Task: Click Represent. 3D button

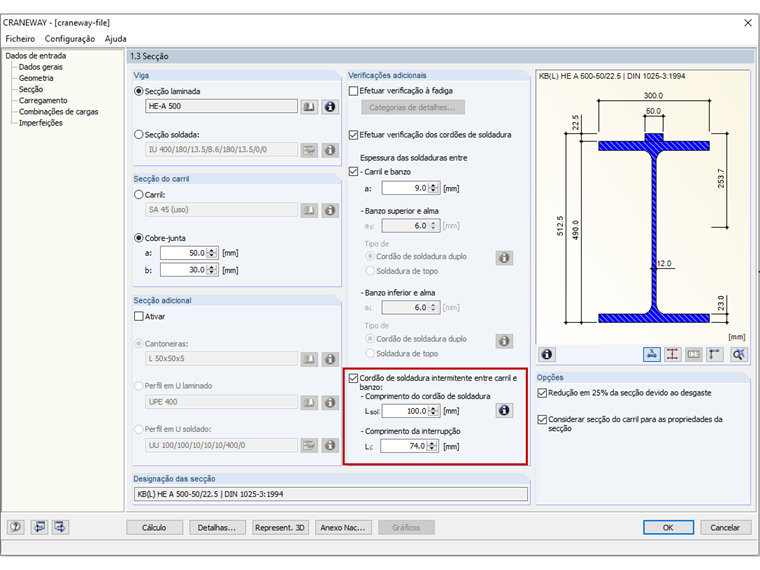Action: point(280,527)
